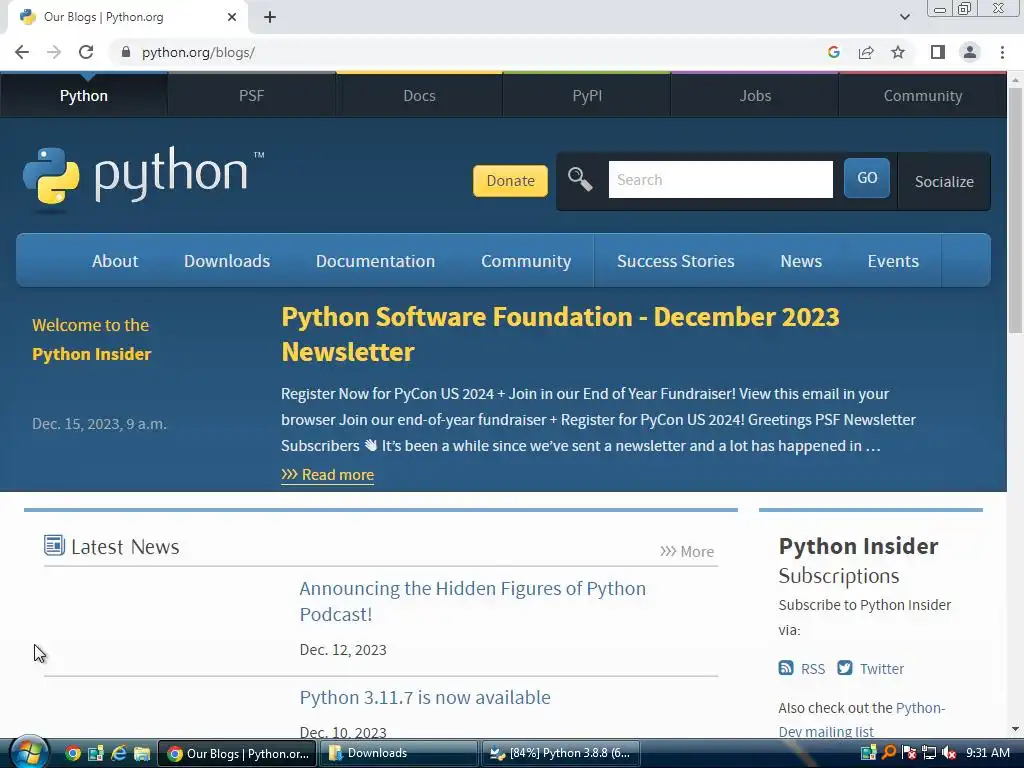Click the Python Insider link
This screenshot has width=1024, height=768.
(91, 353)
